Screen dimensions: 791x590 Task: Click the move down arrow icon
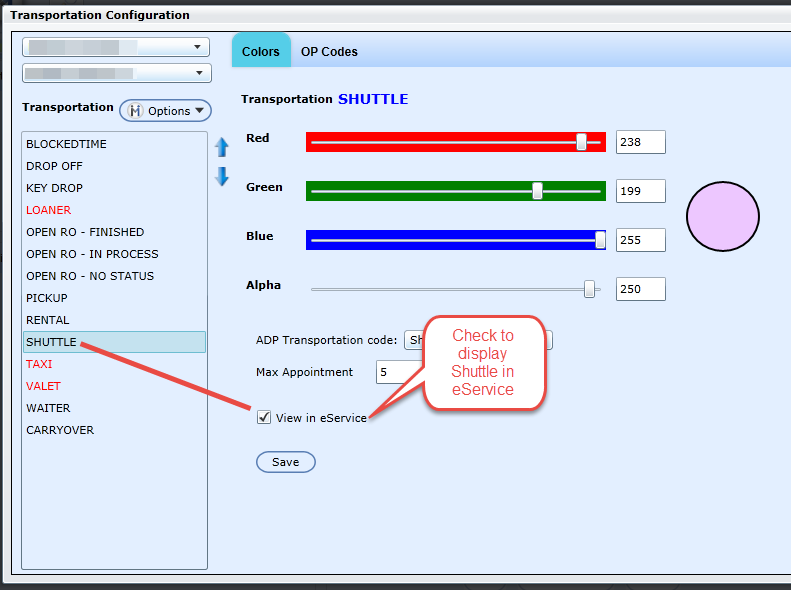click(x=222, y=176)
